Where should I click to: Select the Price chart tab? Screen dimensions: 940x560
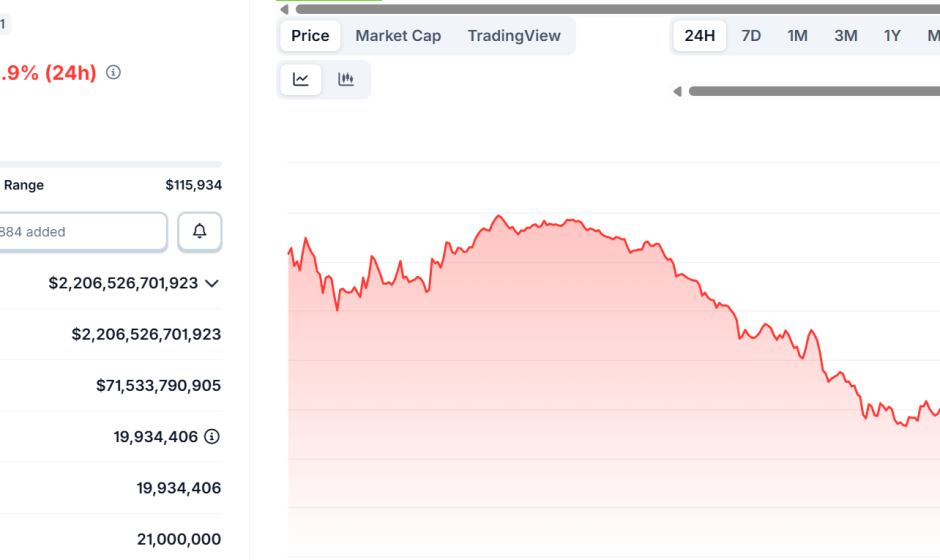point(310,36)
